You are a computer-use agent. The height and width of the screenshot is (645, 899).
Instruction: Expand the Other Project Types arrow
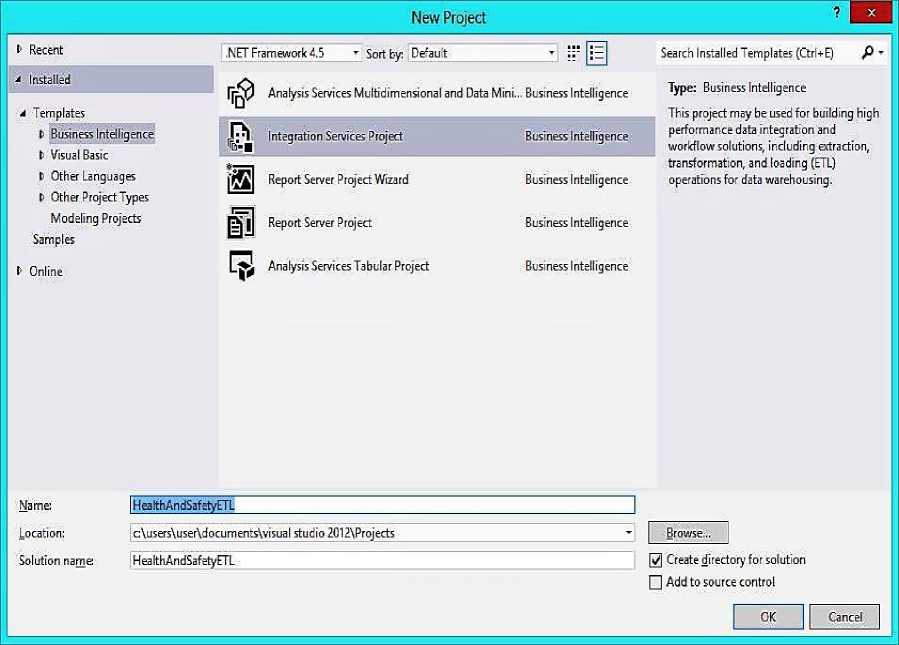tap(41, 197)
